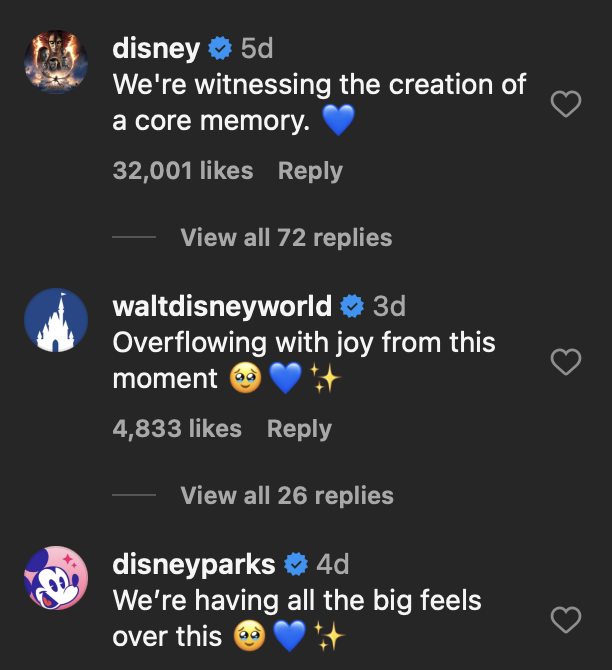The image size is (612, 670).
Task: Open the disney username link
Action: 156,48
